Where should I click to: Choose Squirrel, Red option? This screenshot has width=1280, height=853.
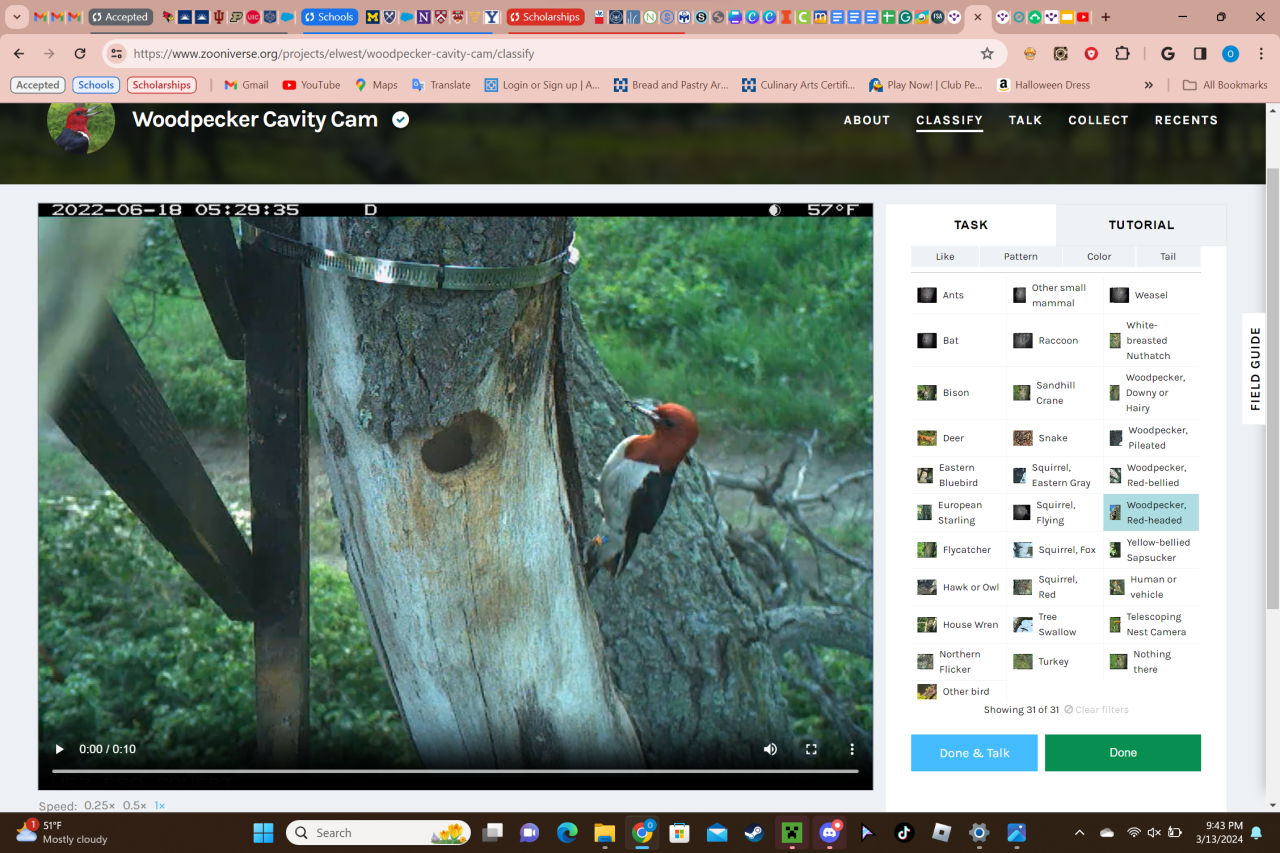[x=1055, y=587]
